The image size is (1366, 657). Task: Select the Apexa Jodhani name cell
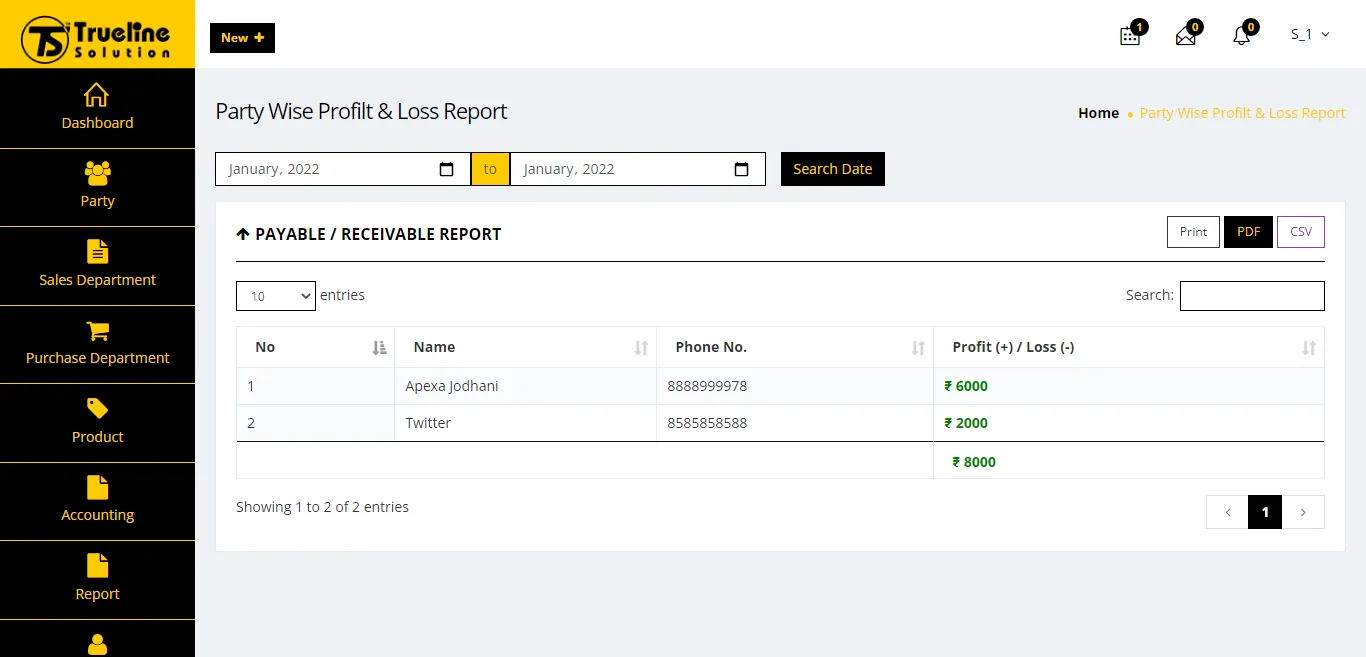[x=525, y=386]
